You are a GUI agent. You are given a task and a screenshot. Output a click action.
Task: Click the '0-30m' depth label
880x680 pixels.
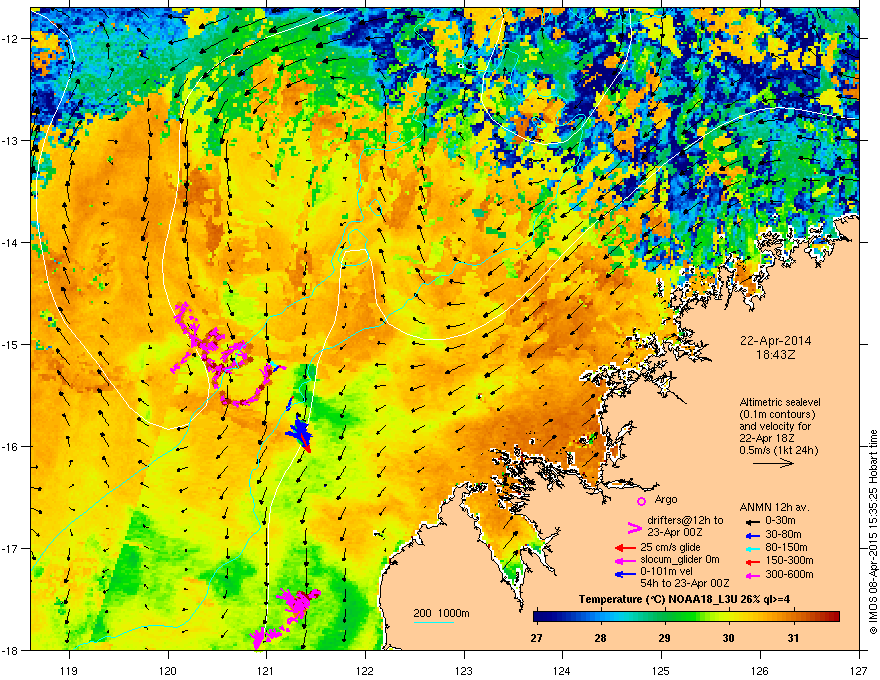(x=781, y=521)
